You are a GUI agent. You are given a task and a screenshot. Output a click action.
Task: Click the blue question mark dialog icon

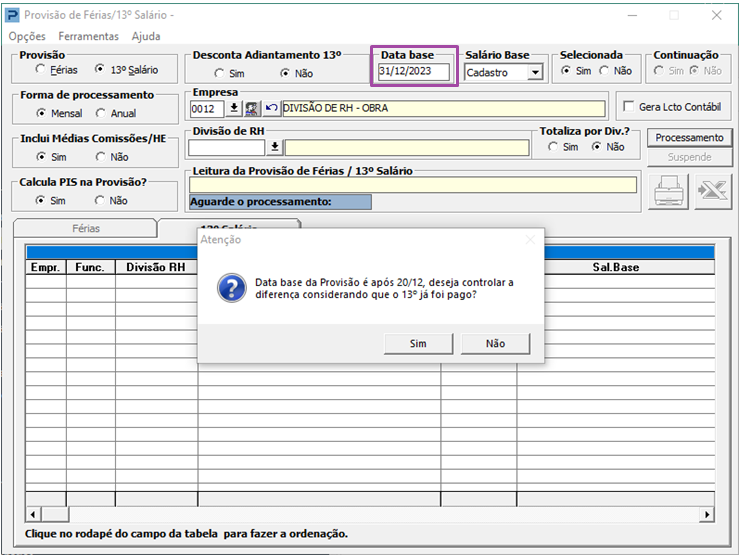click(x=231, y=289)
